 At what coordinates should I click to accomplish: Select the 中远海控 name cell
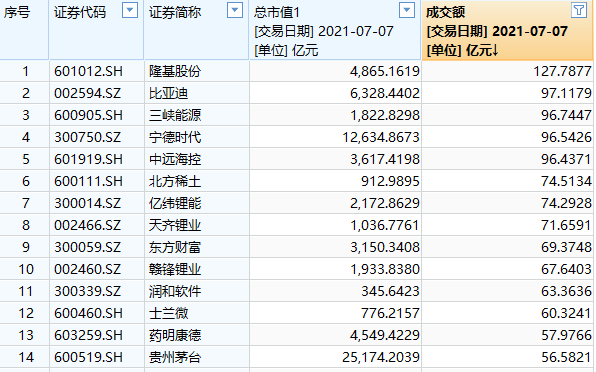[x=197, y=159]
